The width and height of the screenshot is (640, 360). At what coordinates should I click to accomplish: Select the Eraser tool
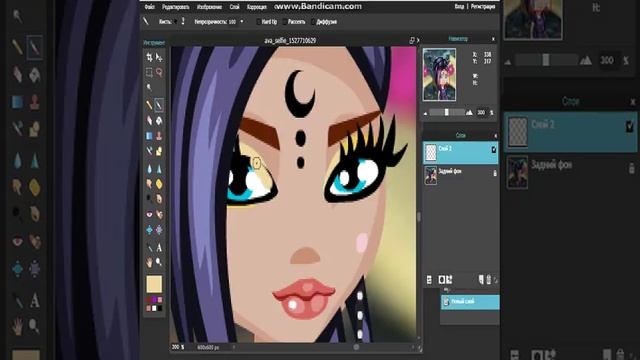149,120
